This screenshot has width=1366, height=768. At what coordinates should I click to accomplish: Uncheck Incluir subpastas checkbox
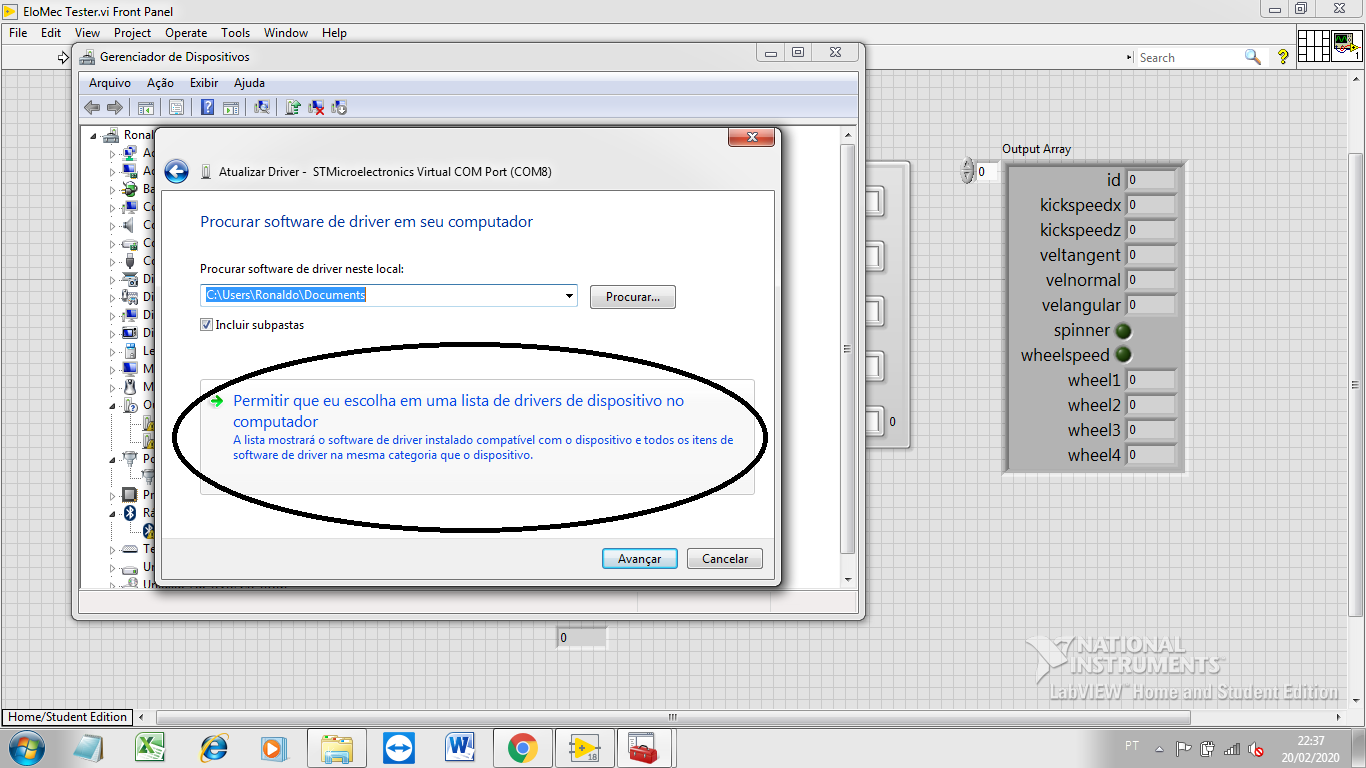click(207, 325)
